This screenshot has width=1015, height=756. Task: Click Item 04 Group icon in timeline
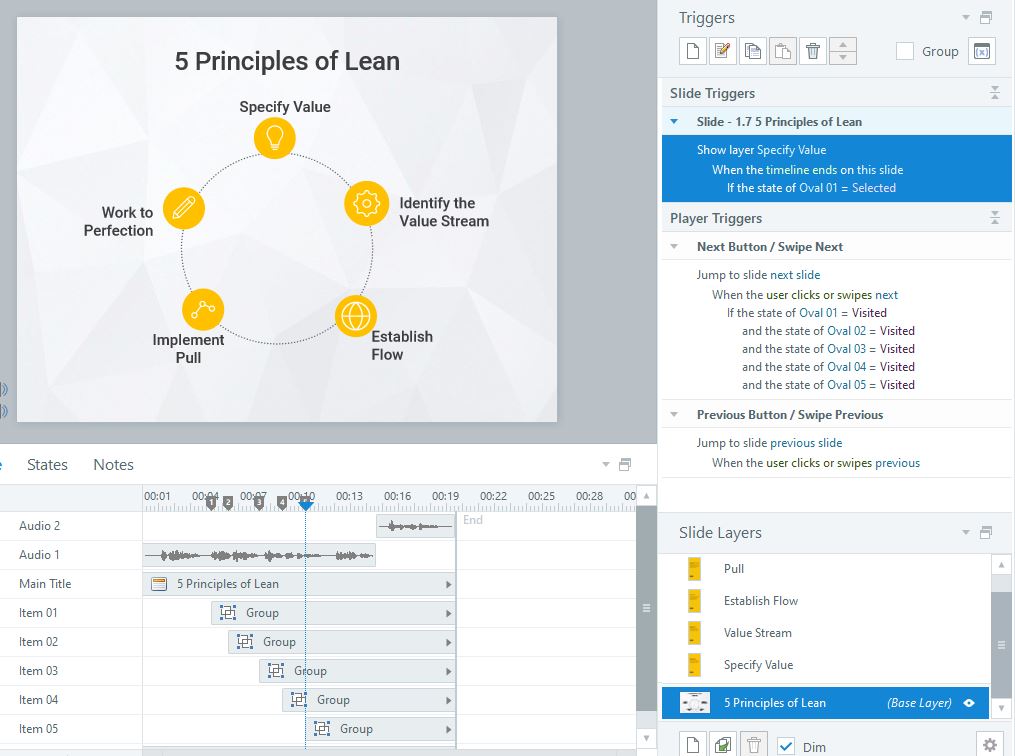click(x=298, y=700)
